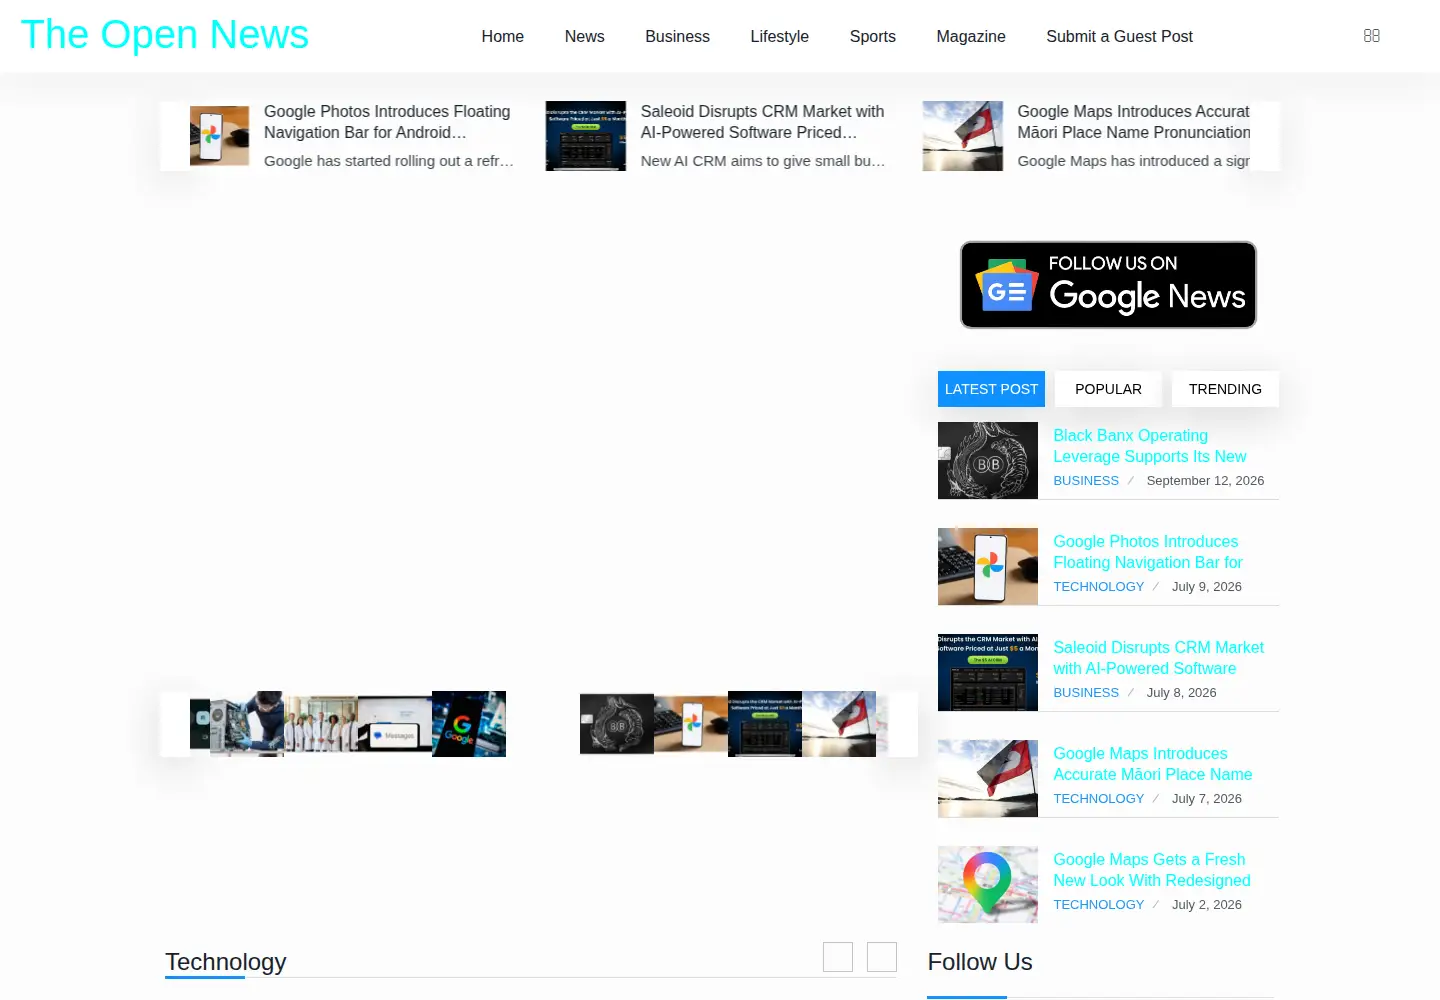The image size is (1440, 1000).
Task: Click BUSINESS category under Black Banx post
Action: [1086, 481]
